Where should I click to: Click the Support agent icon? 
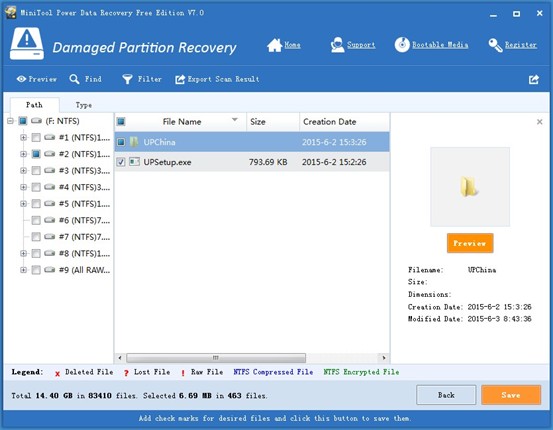click(x=338, y=45)
